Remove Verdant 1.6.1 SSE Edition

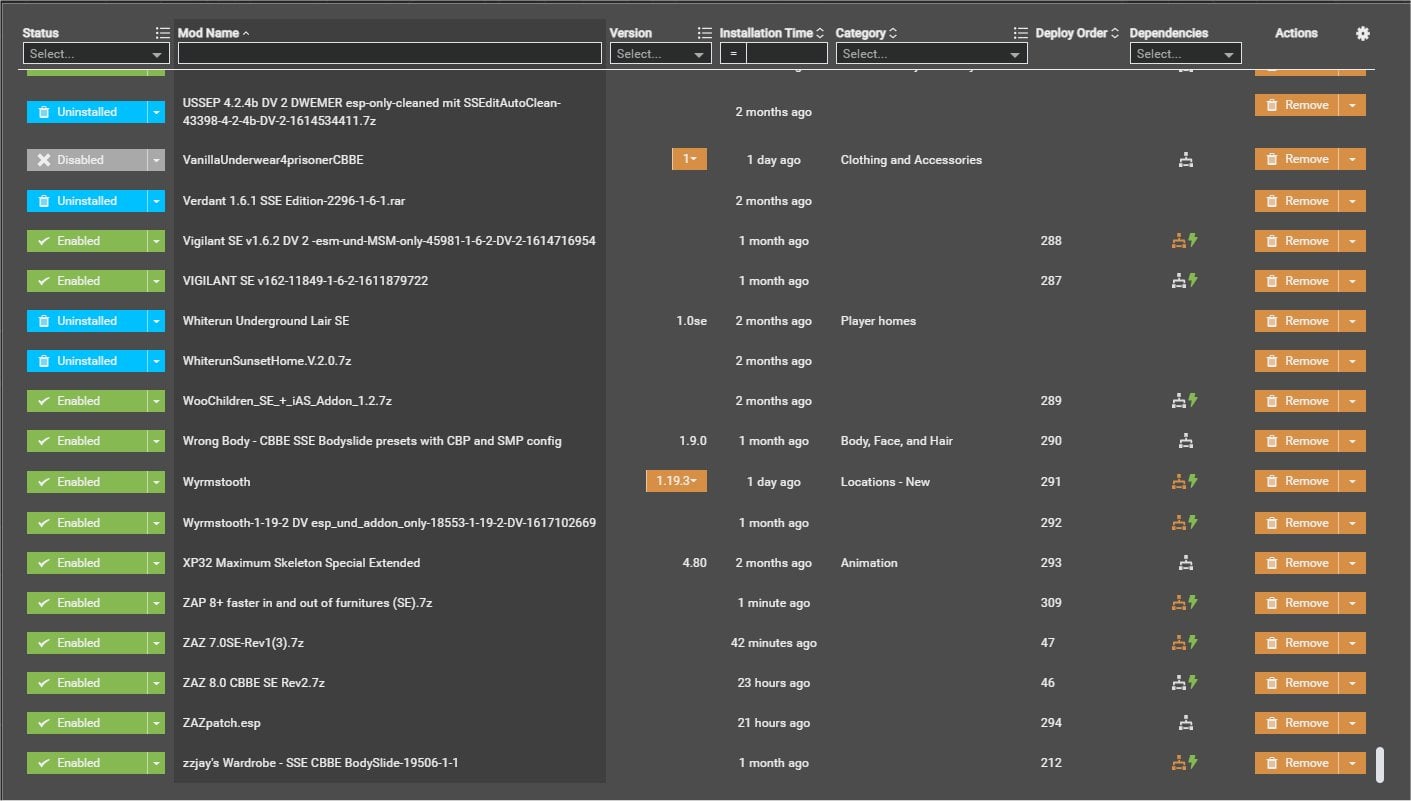pos(1297,201)
